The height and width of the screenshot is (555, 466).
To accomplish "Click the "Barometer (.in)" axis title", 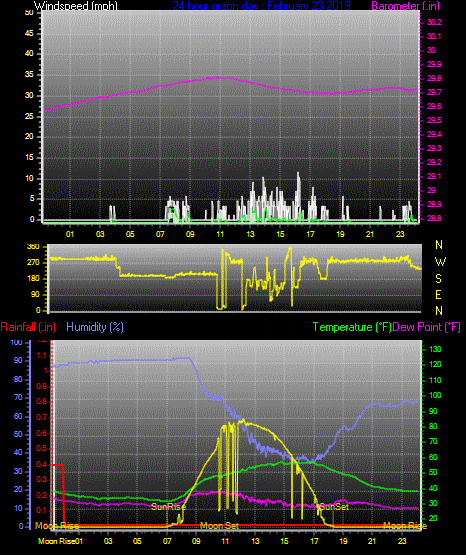I will pos(406,6).
